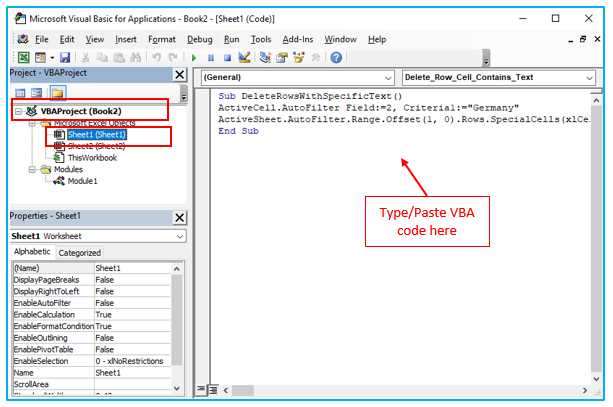Select Module1 in project tree
This screenshot has height=407, width=613.
point(82,181)
